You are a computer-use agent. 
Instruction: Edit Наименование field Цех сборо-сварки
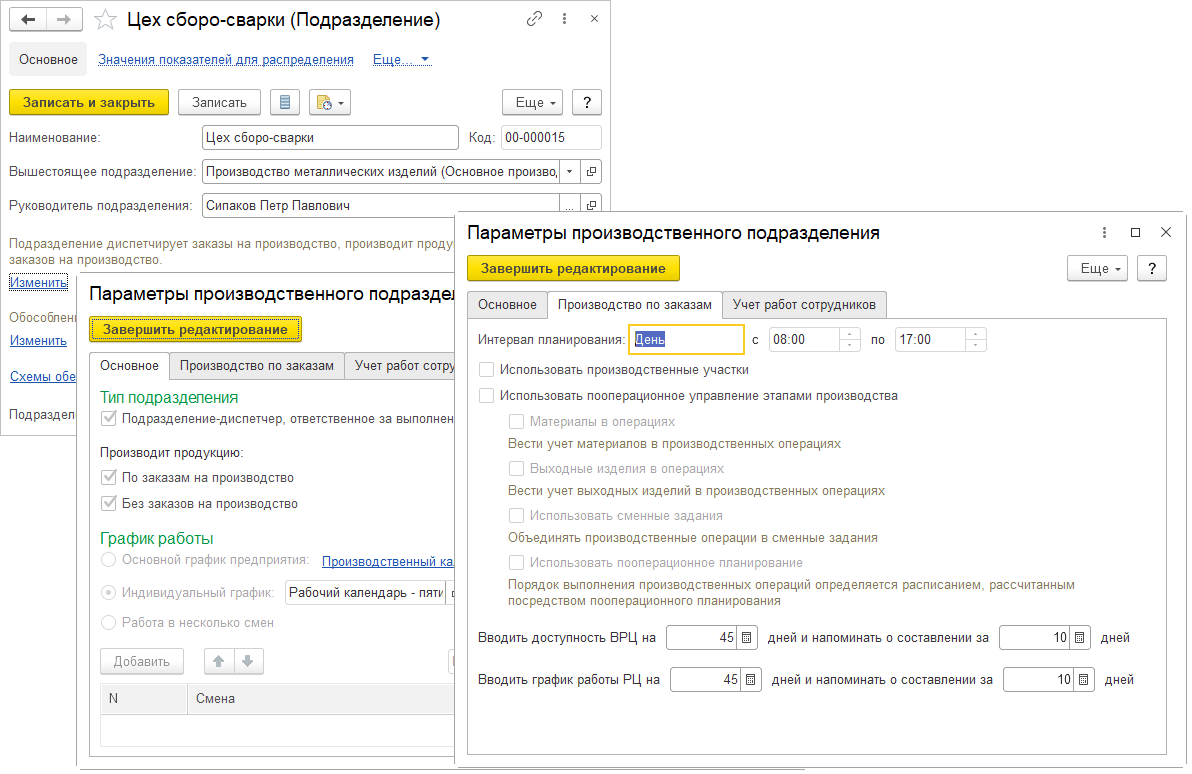point(331,138)
